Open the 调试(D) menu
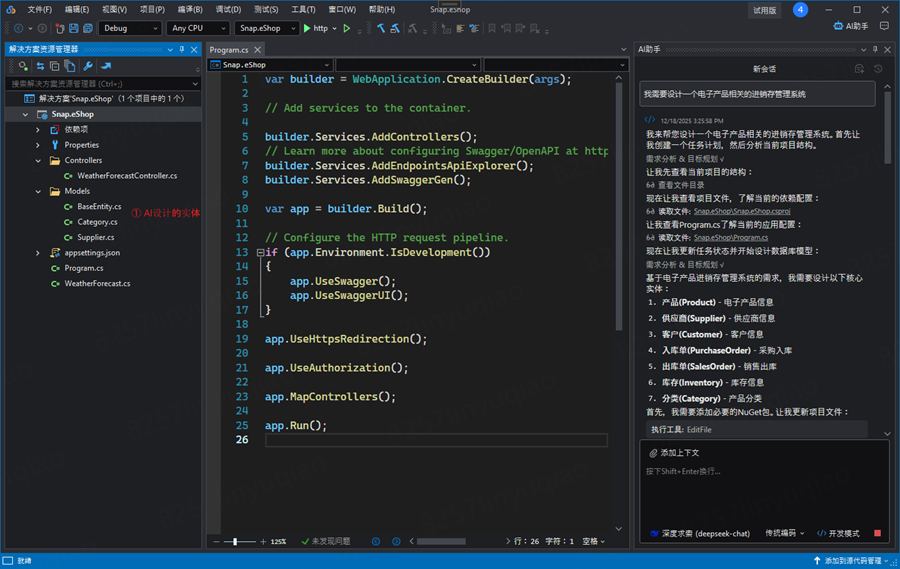The image size is (900, 569). point(228,9)
